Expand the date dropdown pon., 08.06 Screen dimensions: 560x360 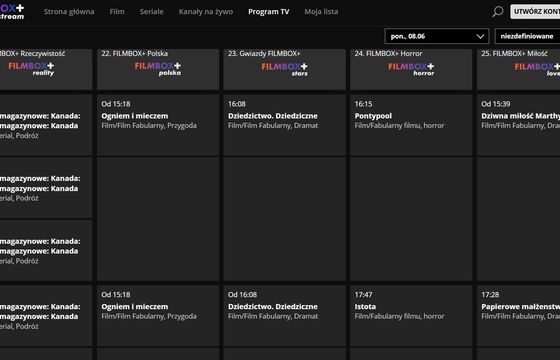(437, 36)
